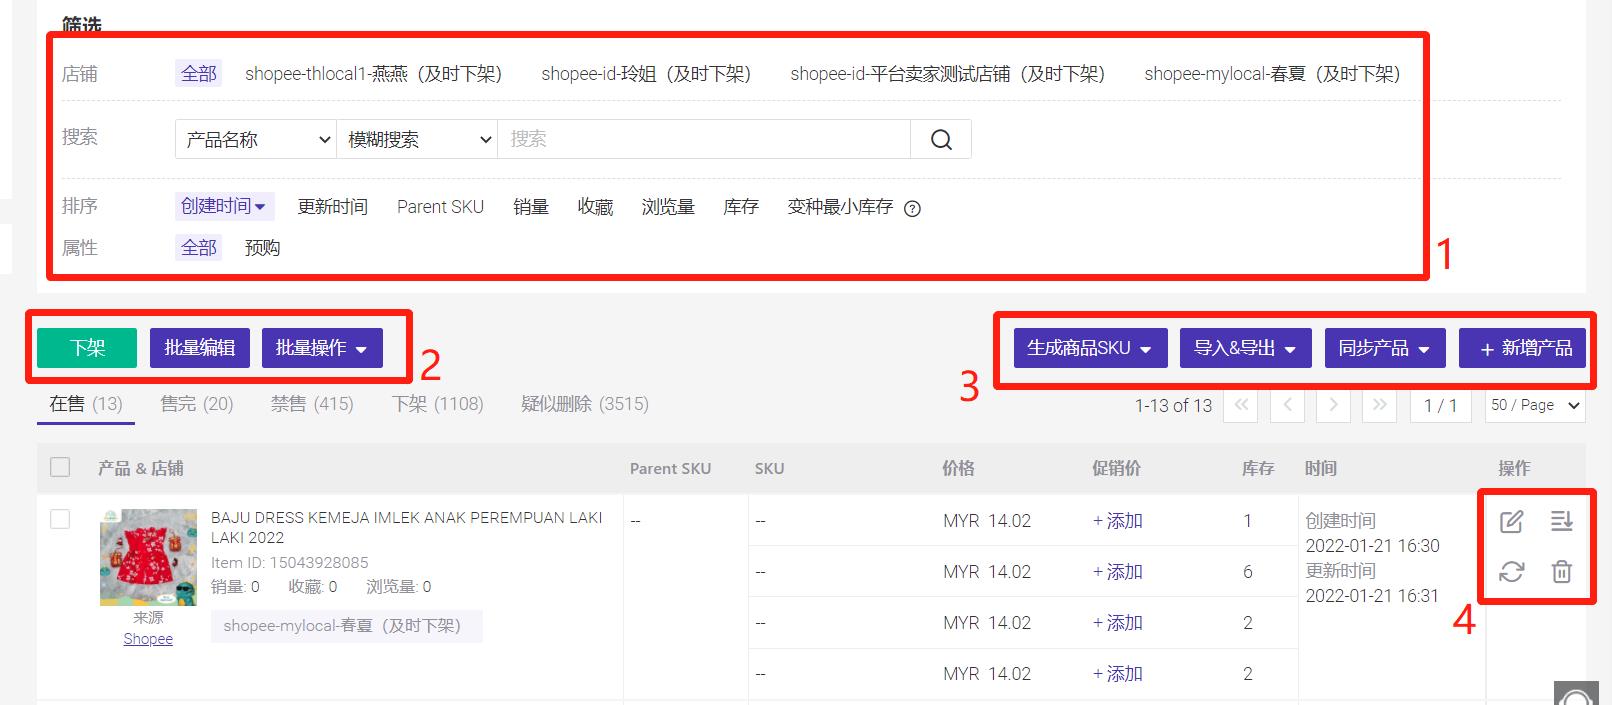
Task: Expand the 批量操作 dropdown button
Action: (x=321, y=348)
